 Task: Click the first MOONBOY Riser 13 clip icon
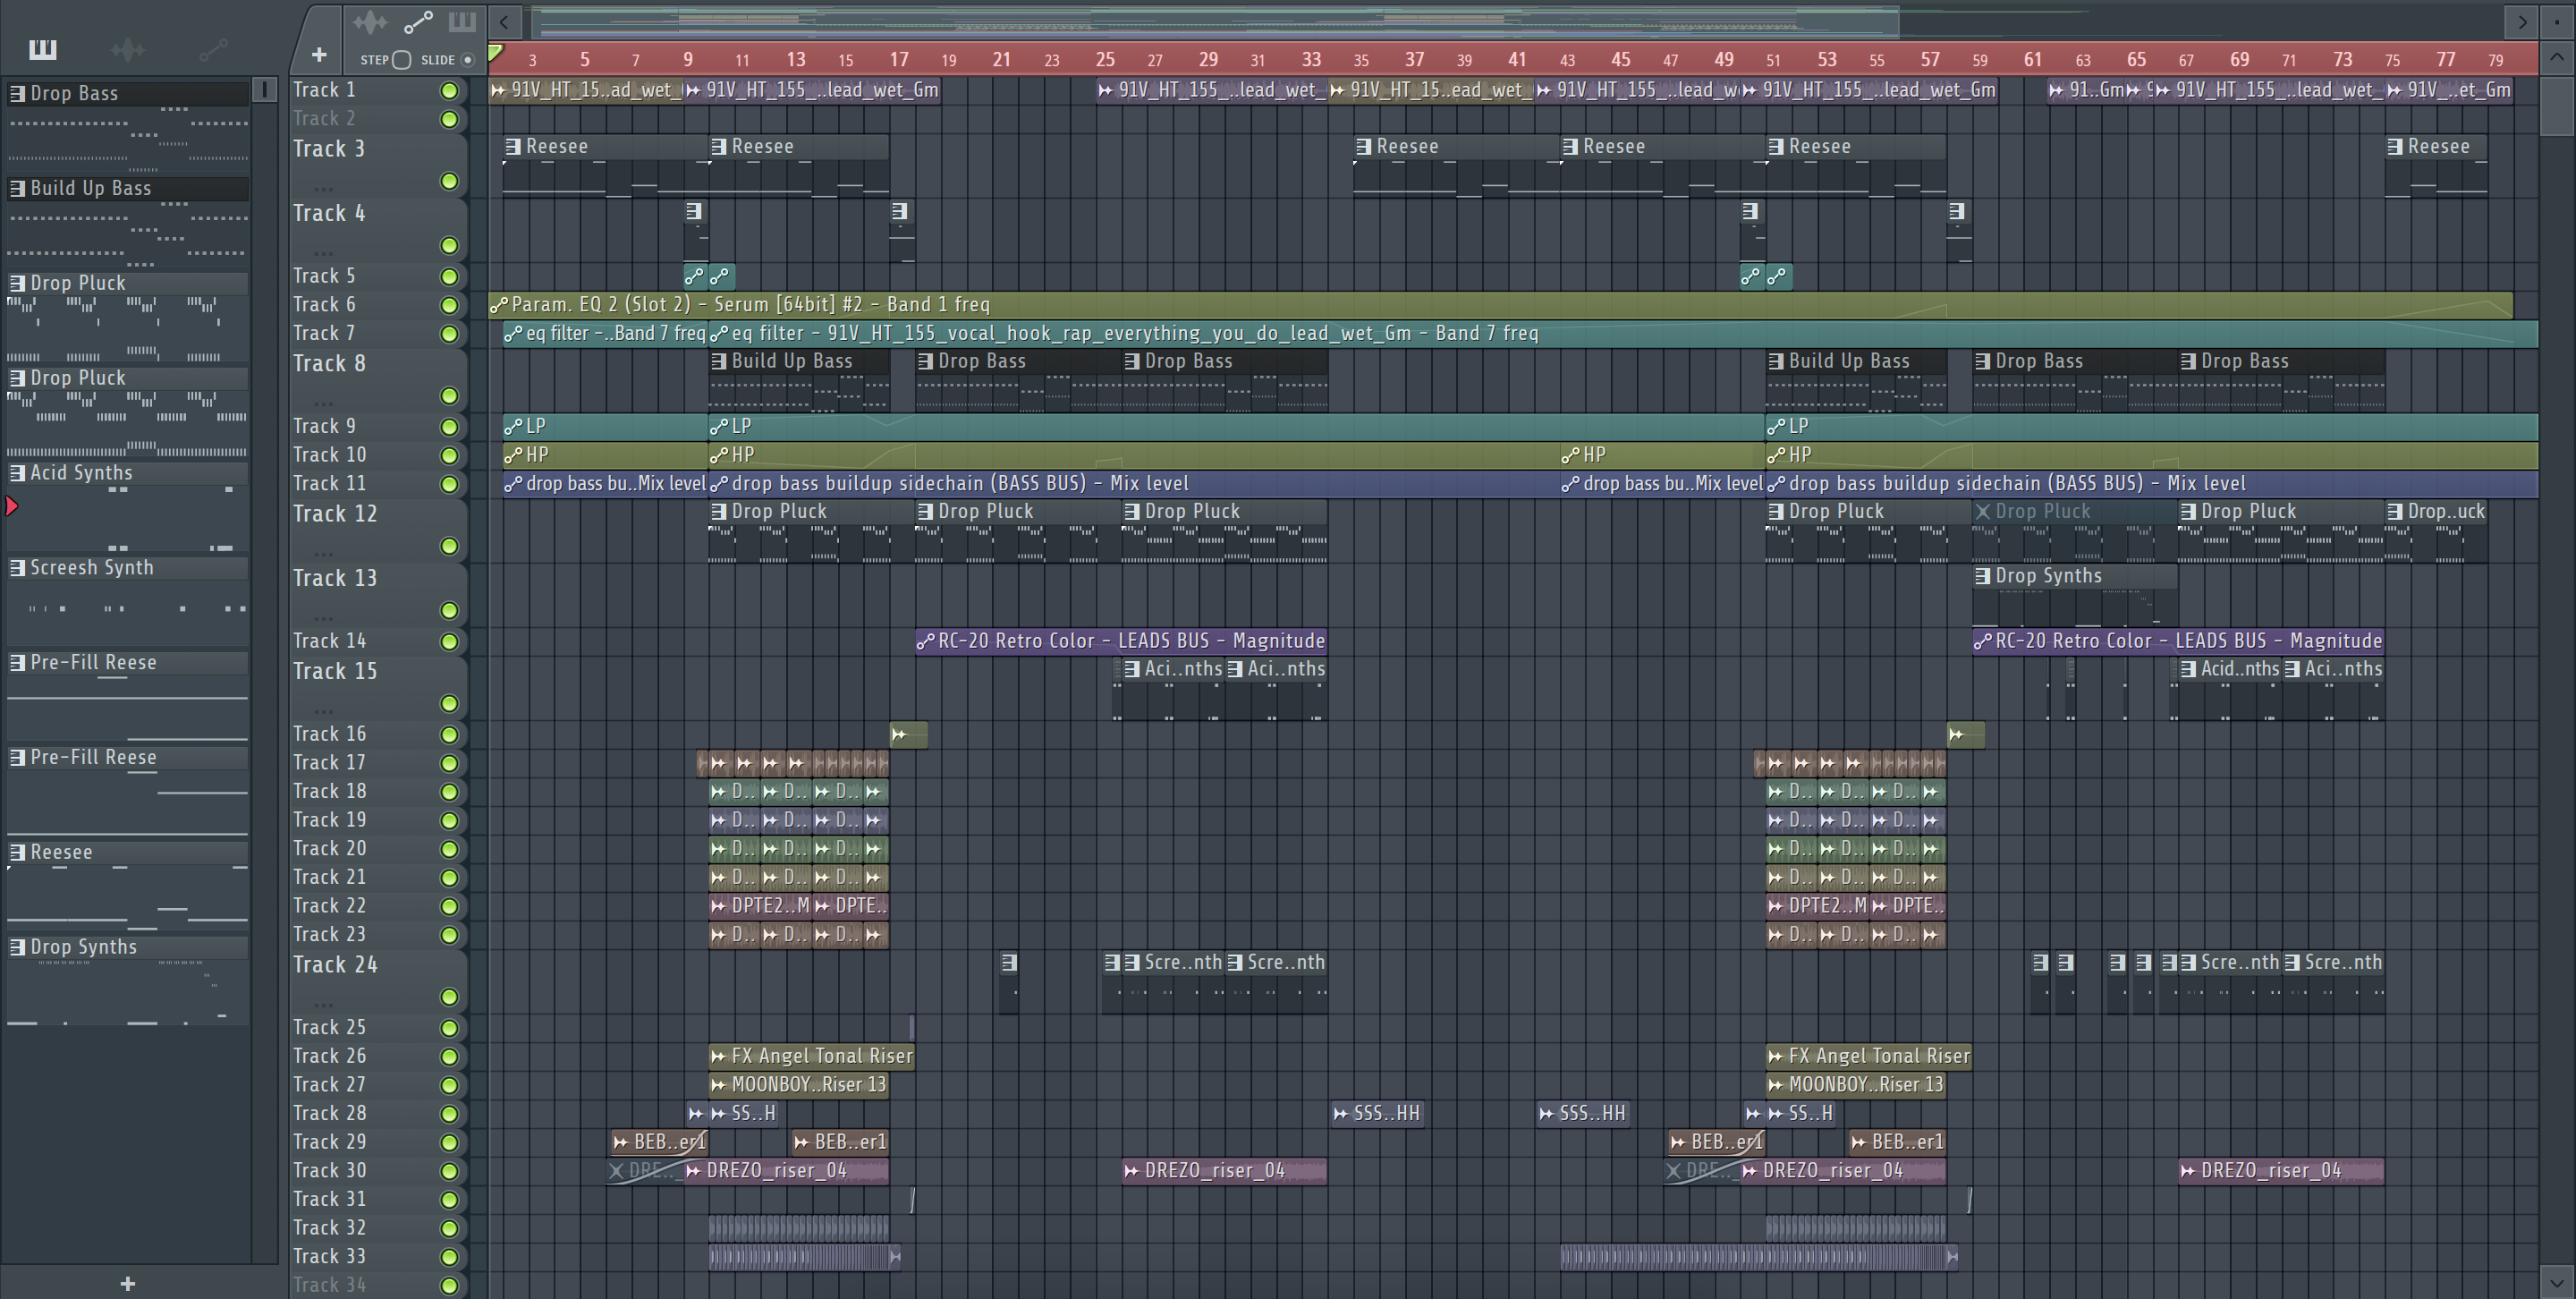pyautogui.click(x=717, y=1085)
